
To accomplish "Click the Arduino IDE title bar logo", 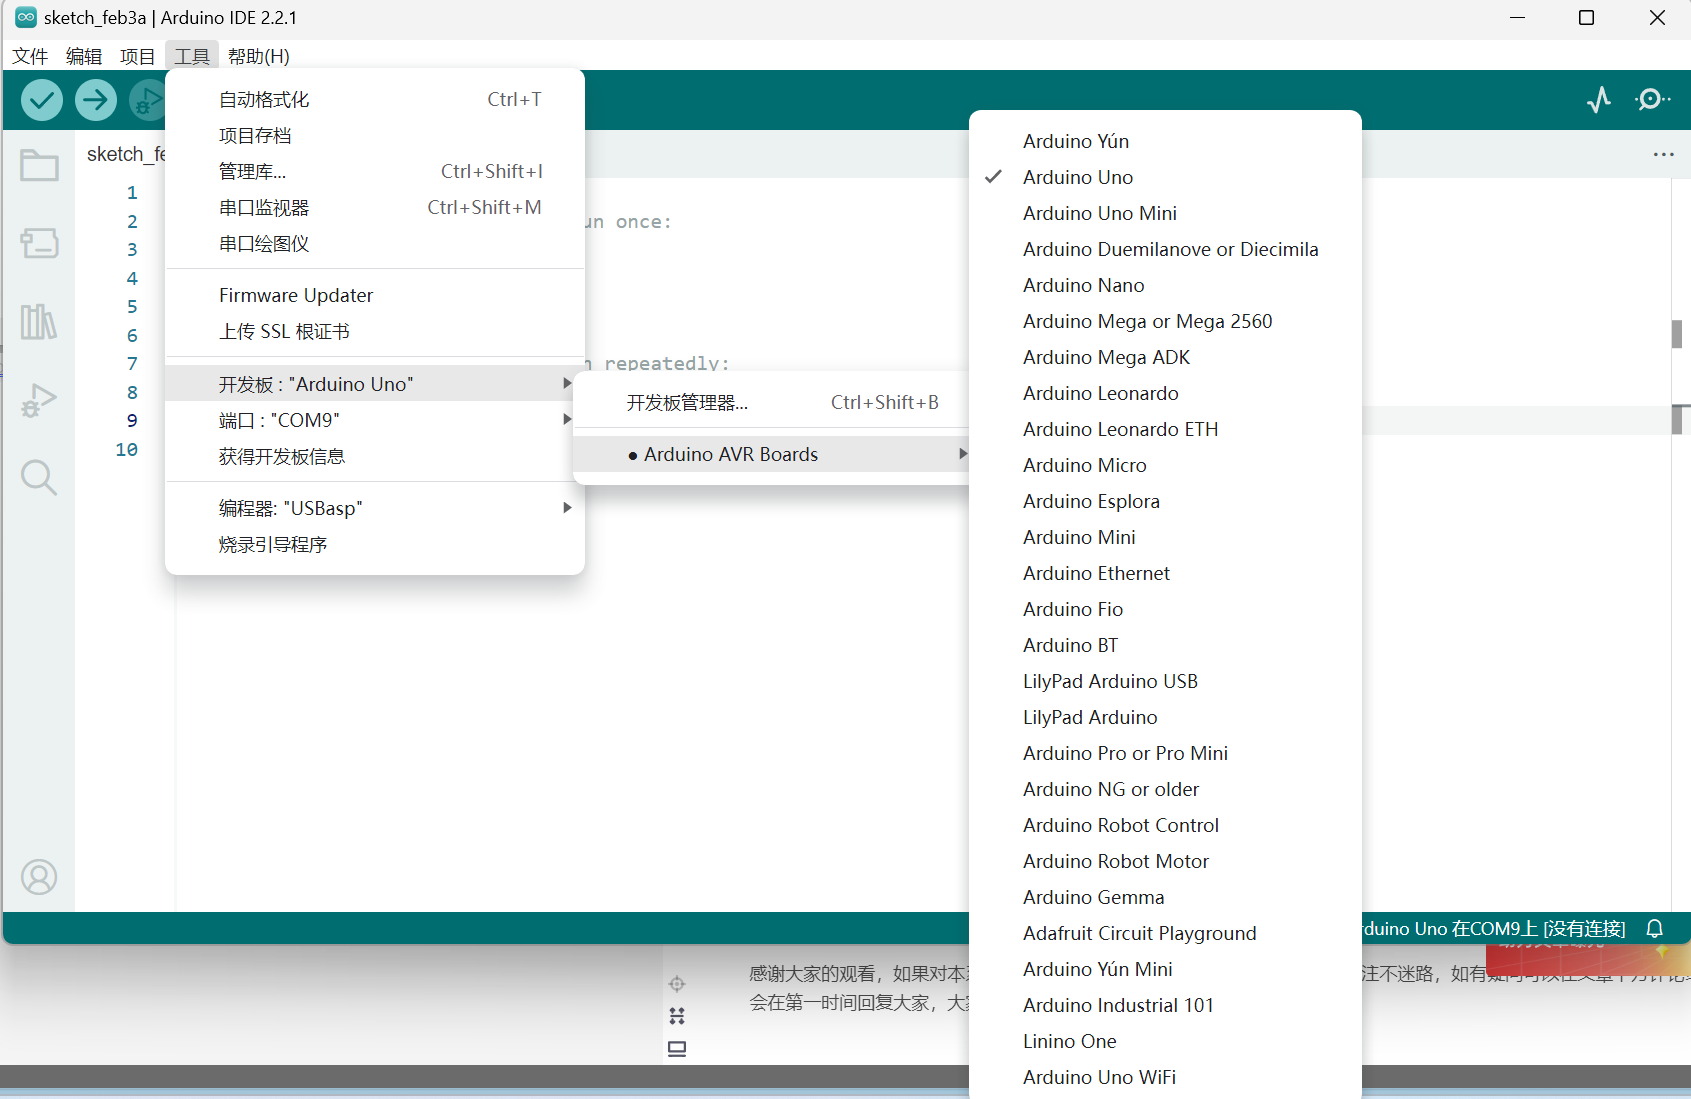I will click(x=26, y=17).
